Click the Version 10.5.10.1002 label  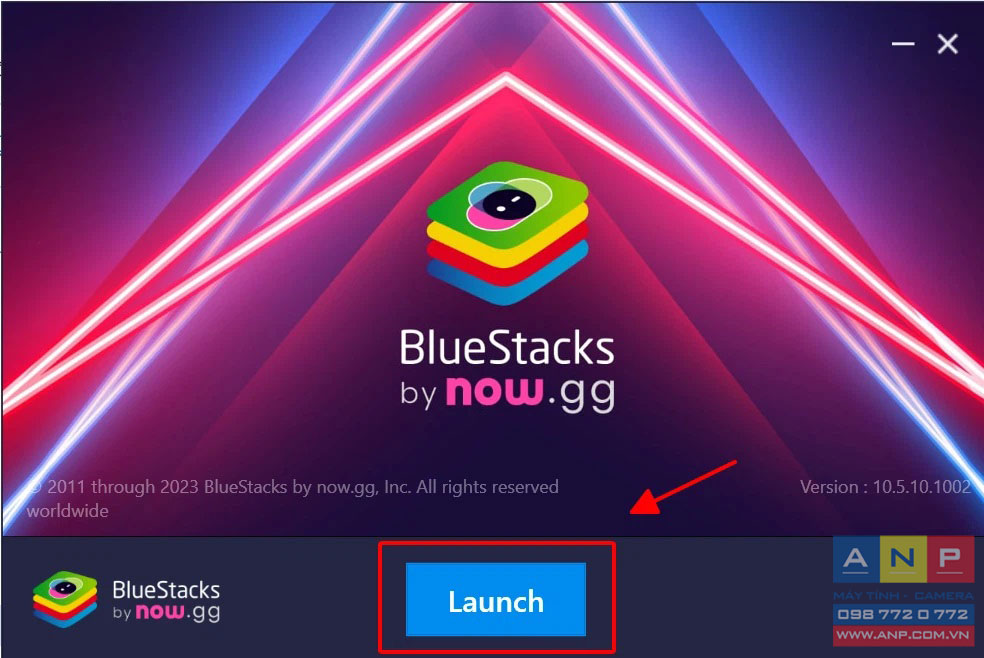click(x=885, y=487)
